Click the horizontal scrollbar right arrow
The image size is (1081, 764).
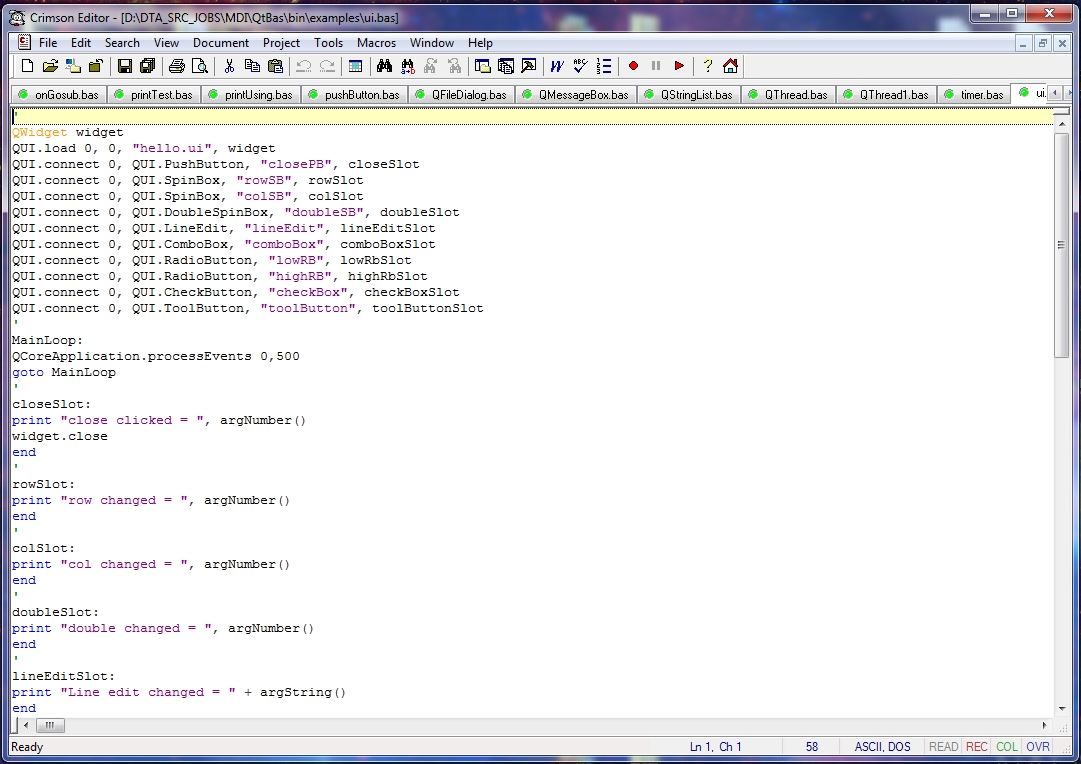[1044, 725]
